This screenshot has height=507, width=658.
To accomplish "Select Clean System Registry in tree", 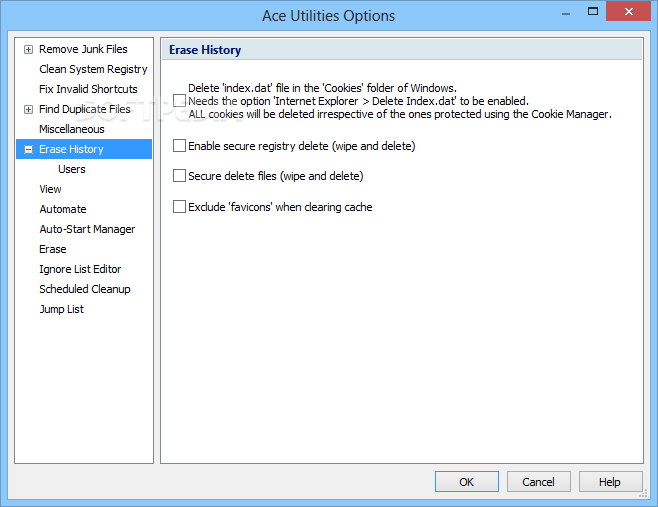I will click(x=93, y=69).
